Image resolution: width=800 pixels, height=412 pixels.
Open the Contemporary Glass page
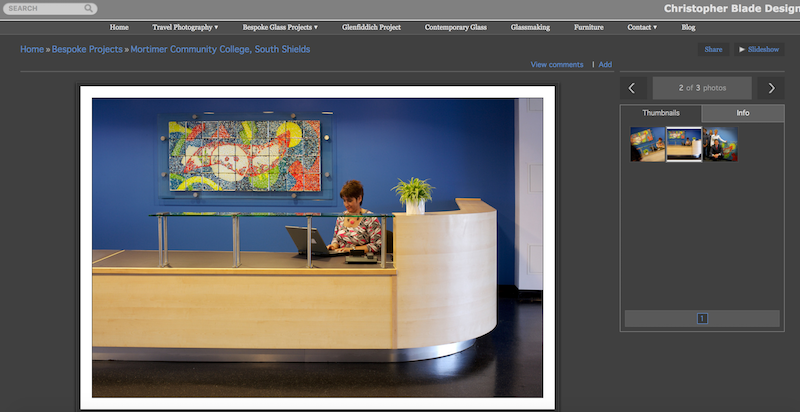(454, 27)
